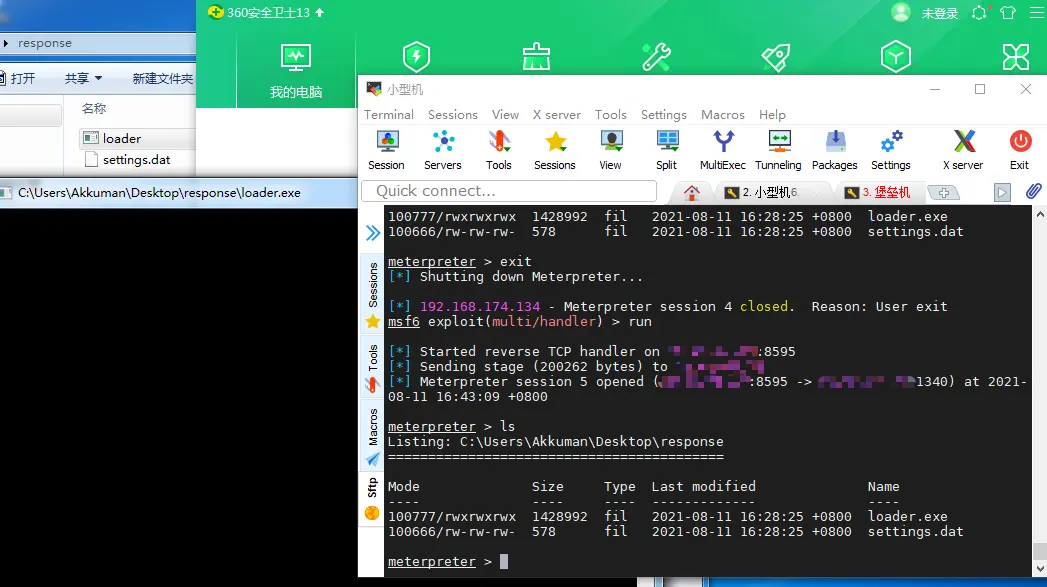Click 未登录 login link in 360

coord(939,13)
